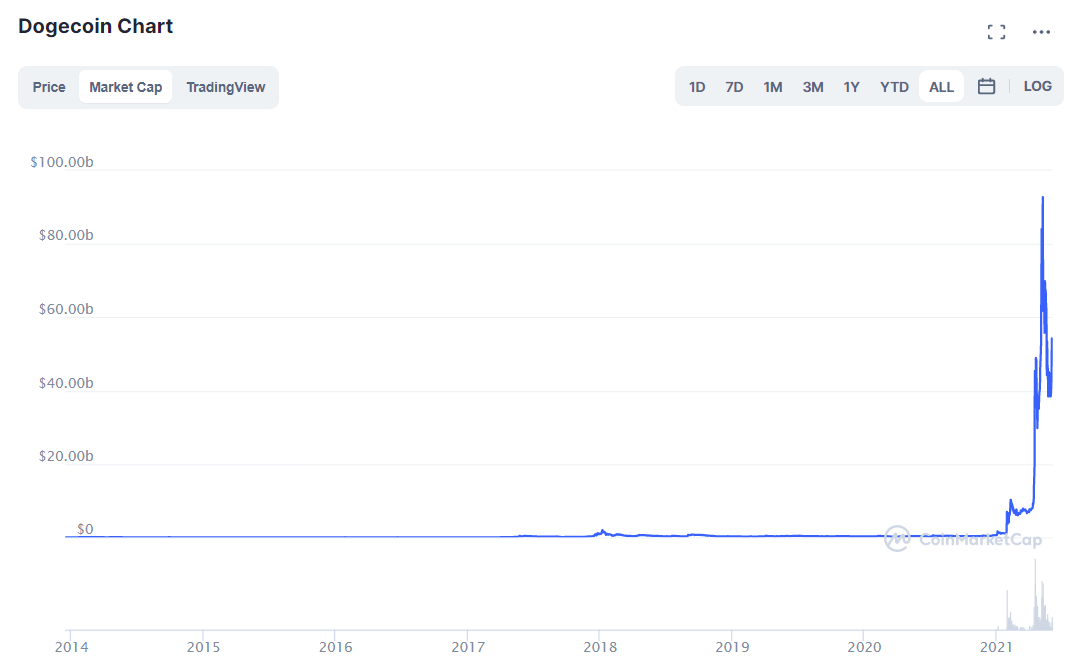Set chart range to 7D

click(x=734, y=87)
